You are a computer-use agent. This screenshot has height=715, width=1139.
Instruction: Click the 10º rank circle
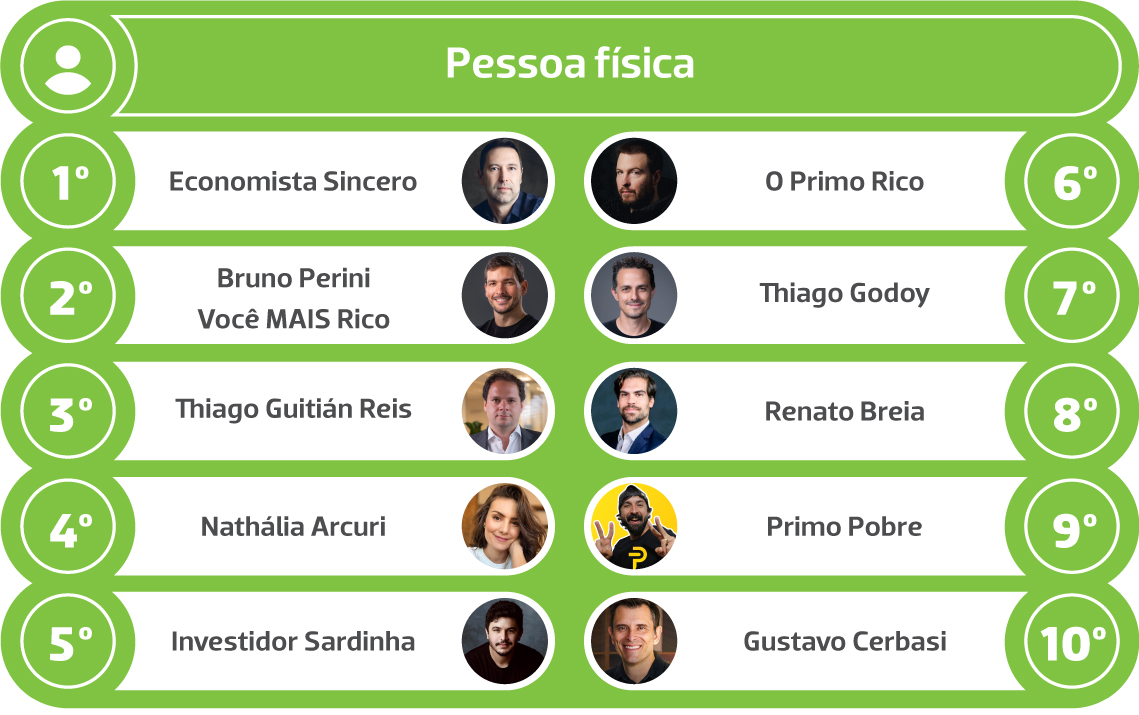1072,642
